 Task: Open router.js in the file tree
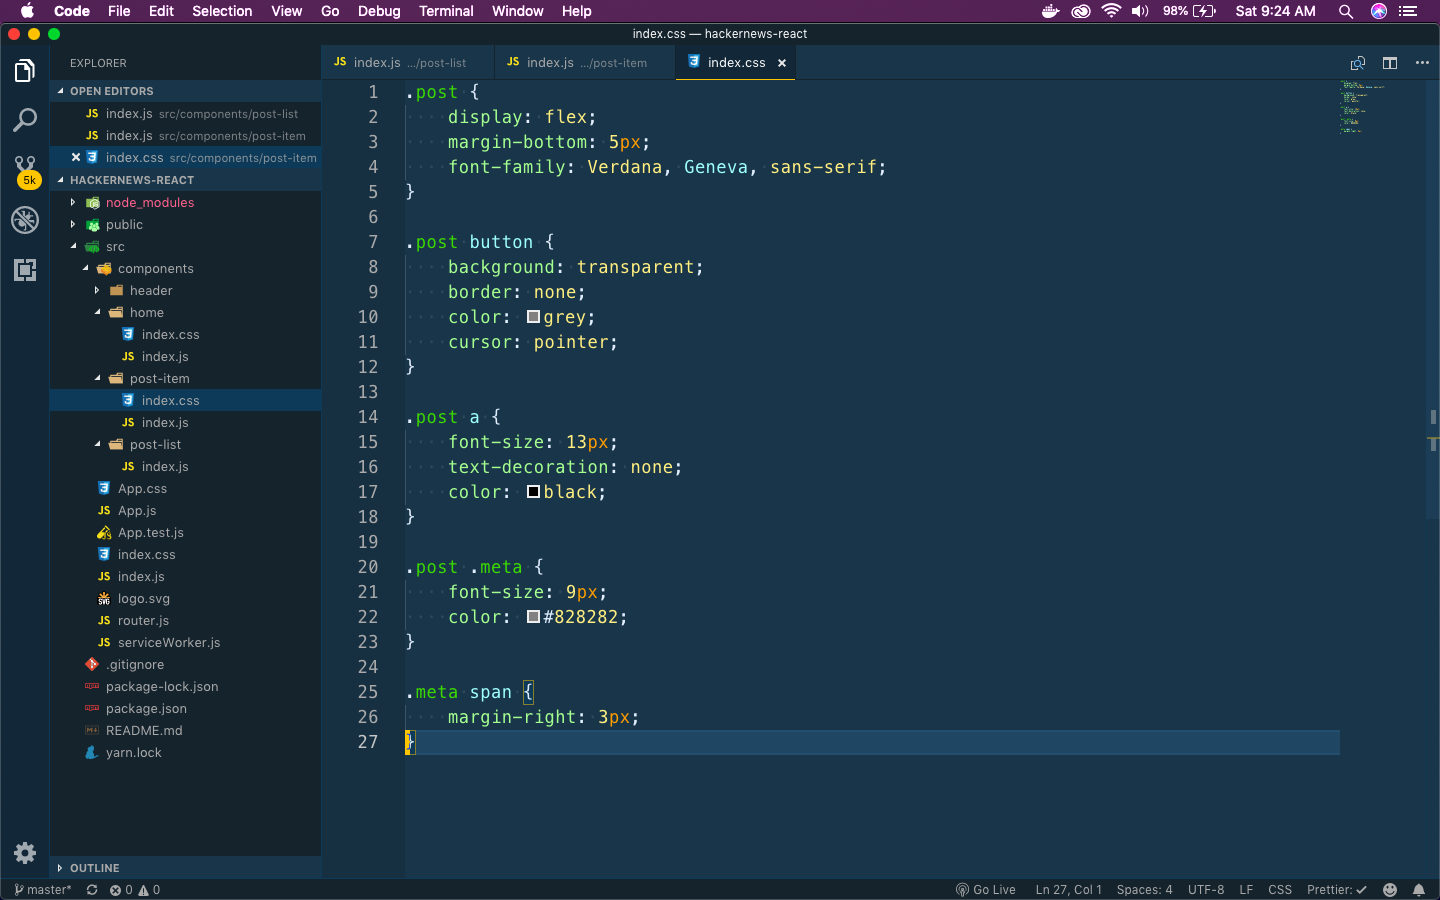coord(185,620)
